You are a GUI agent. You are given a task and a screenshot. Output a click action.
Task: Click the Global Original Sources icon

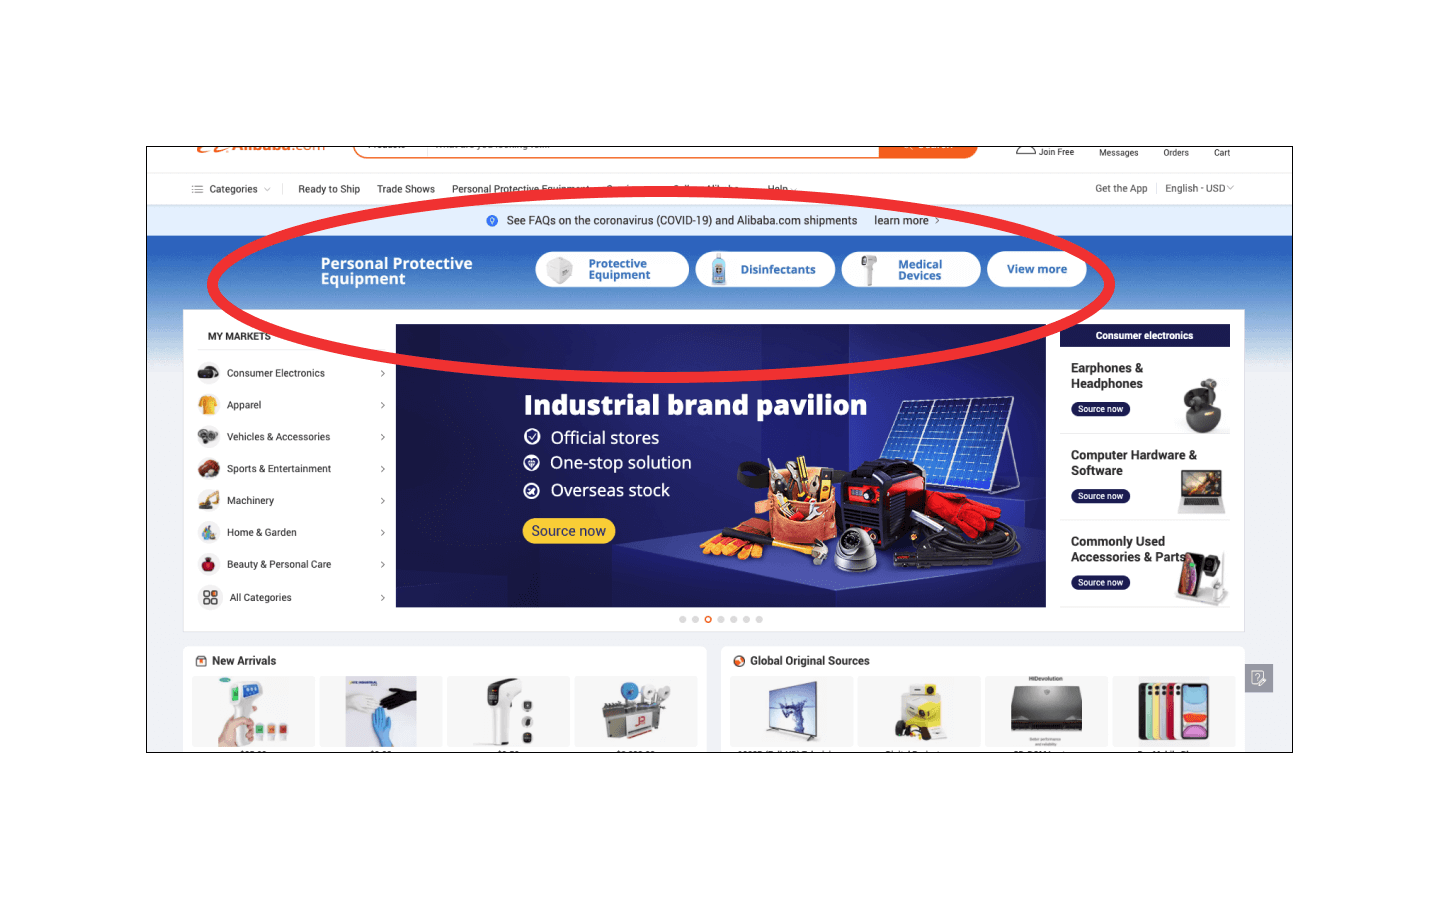click(x=739, y=661)
